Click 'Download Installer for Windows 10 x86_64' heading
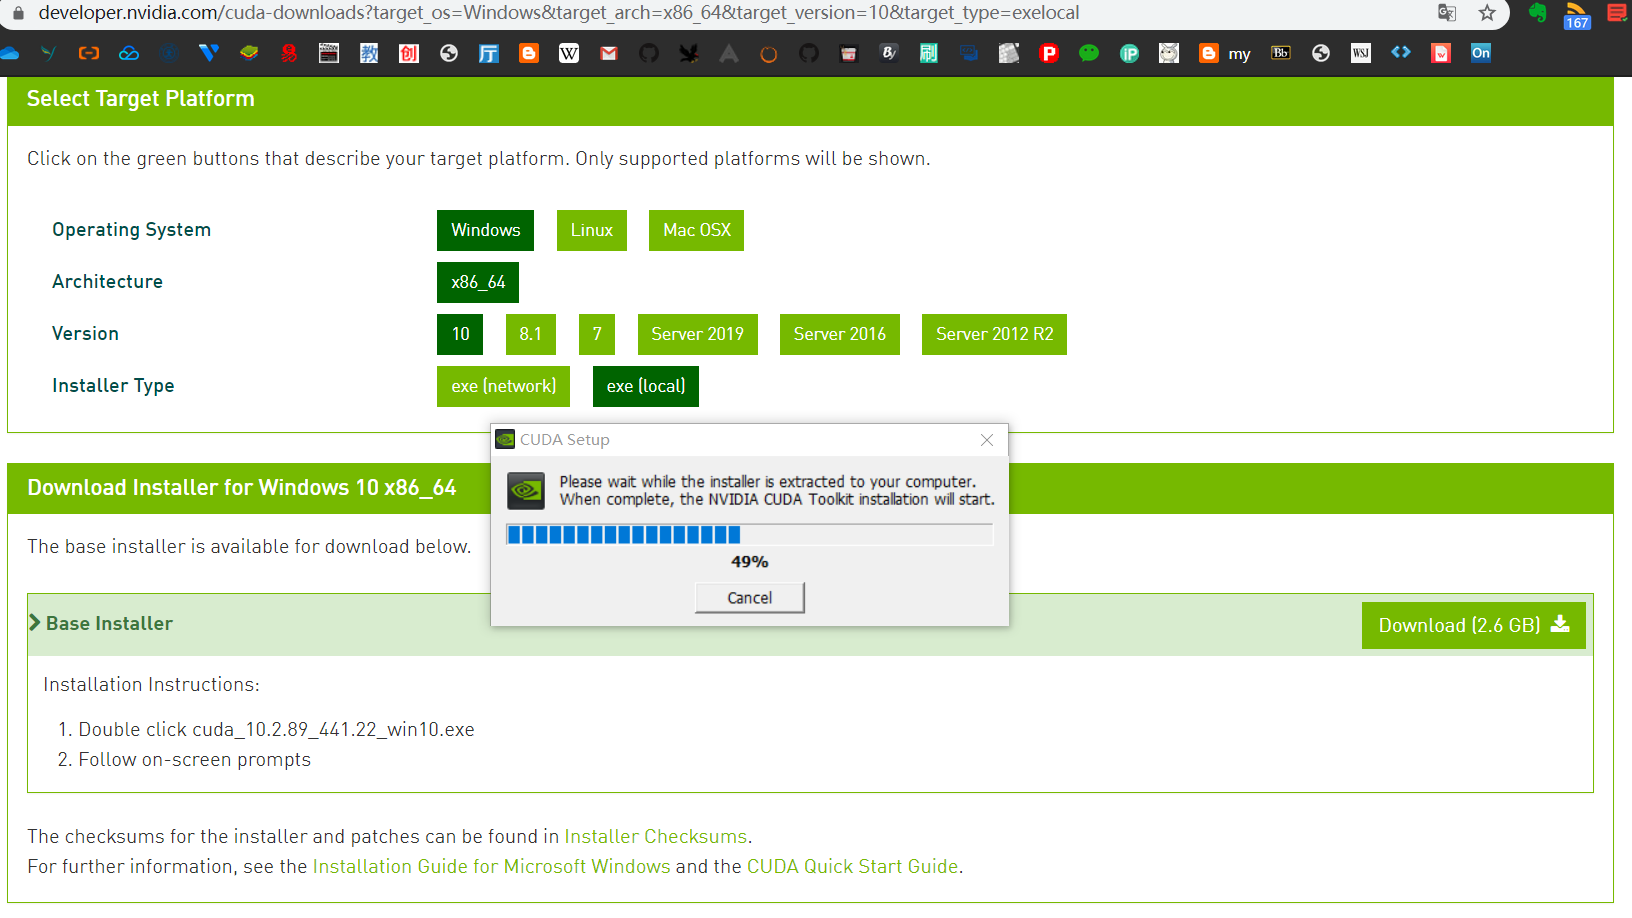This screenshot has height=918, width=1632. (x=242, y=488)
